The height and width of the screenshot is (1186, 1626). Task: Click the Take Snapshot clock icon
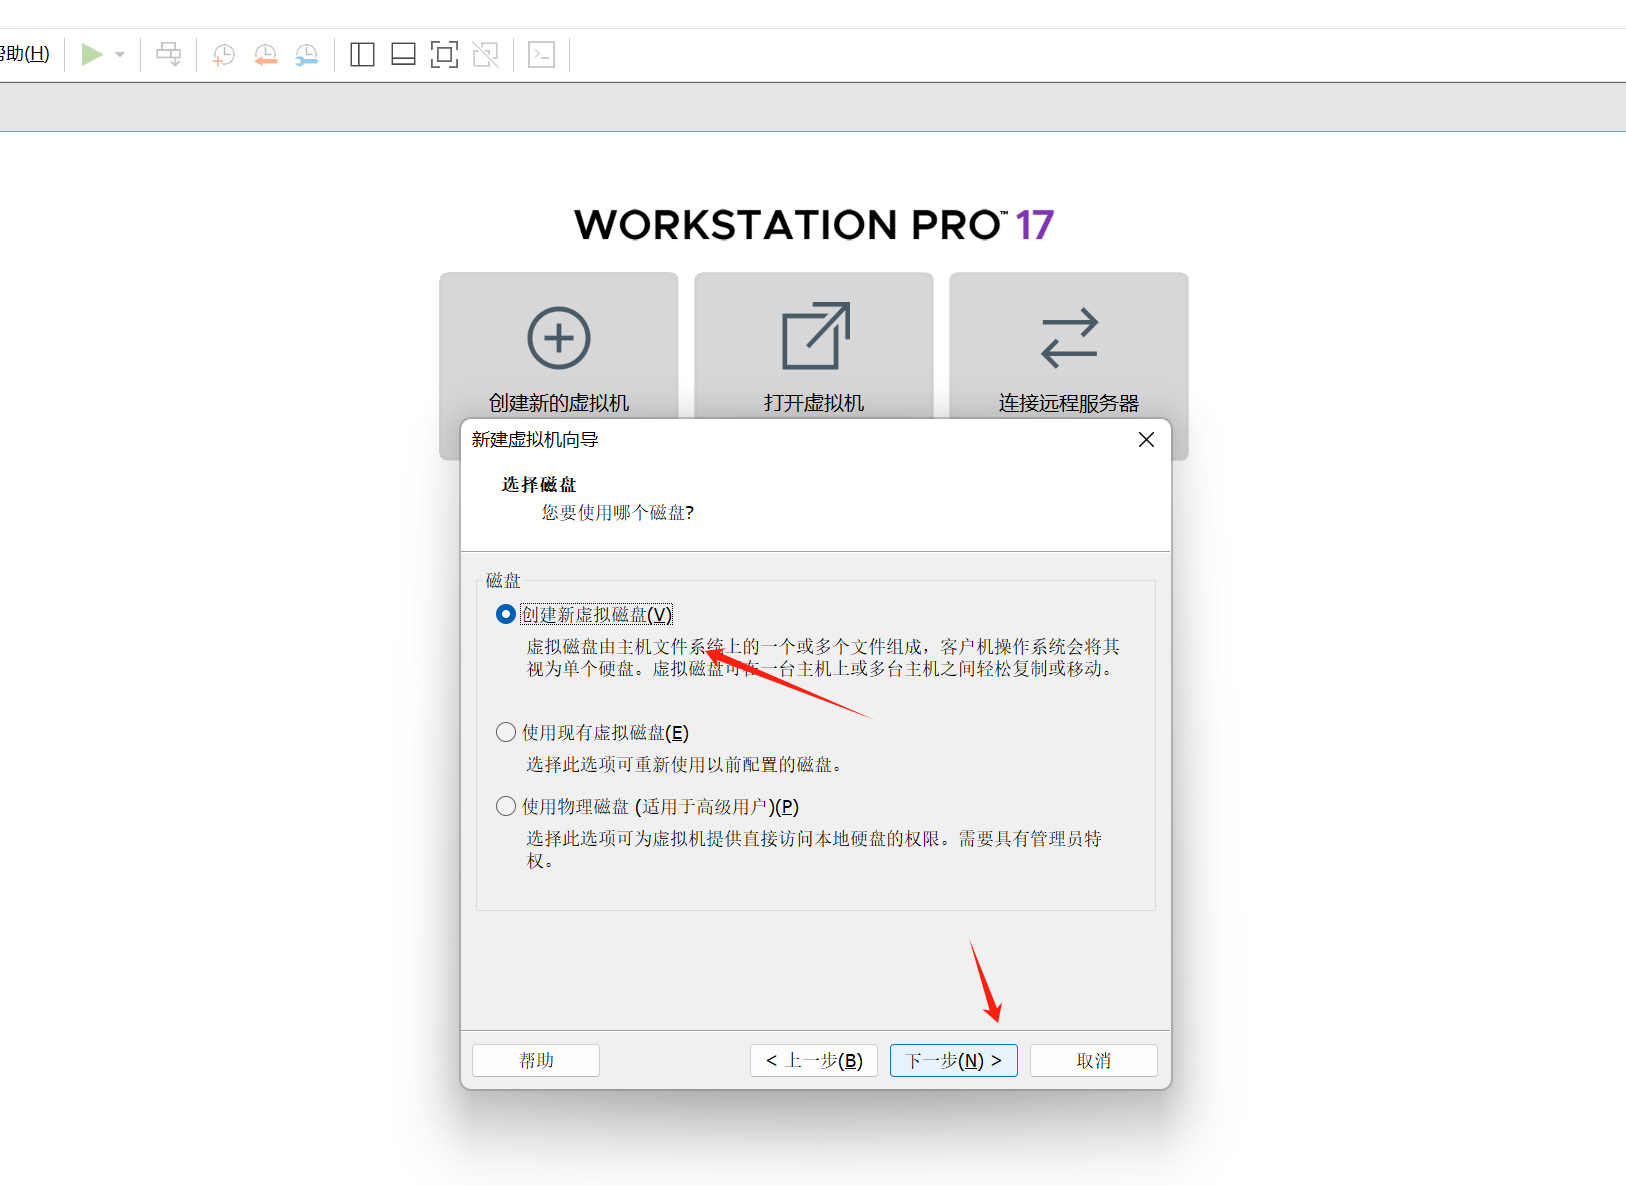[224, 55]
